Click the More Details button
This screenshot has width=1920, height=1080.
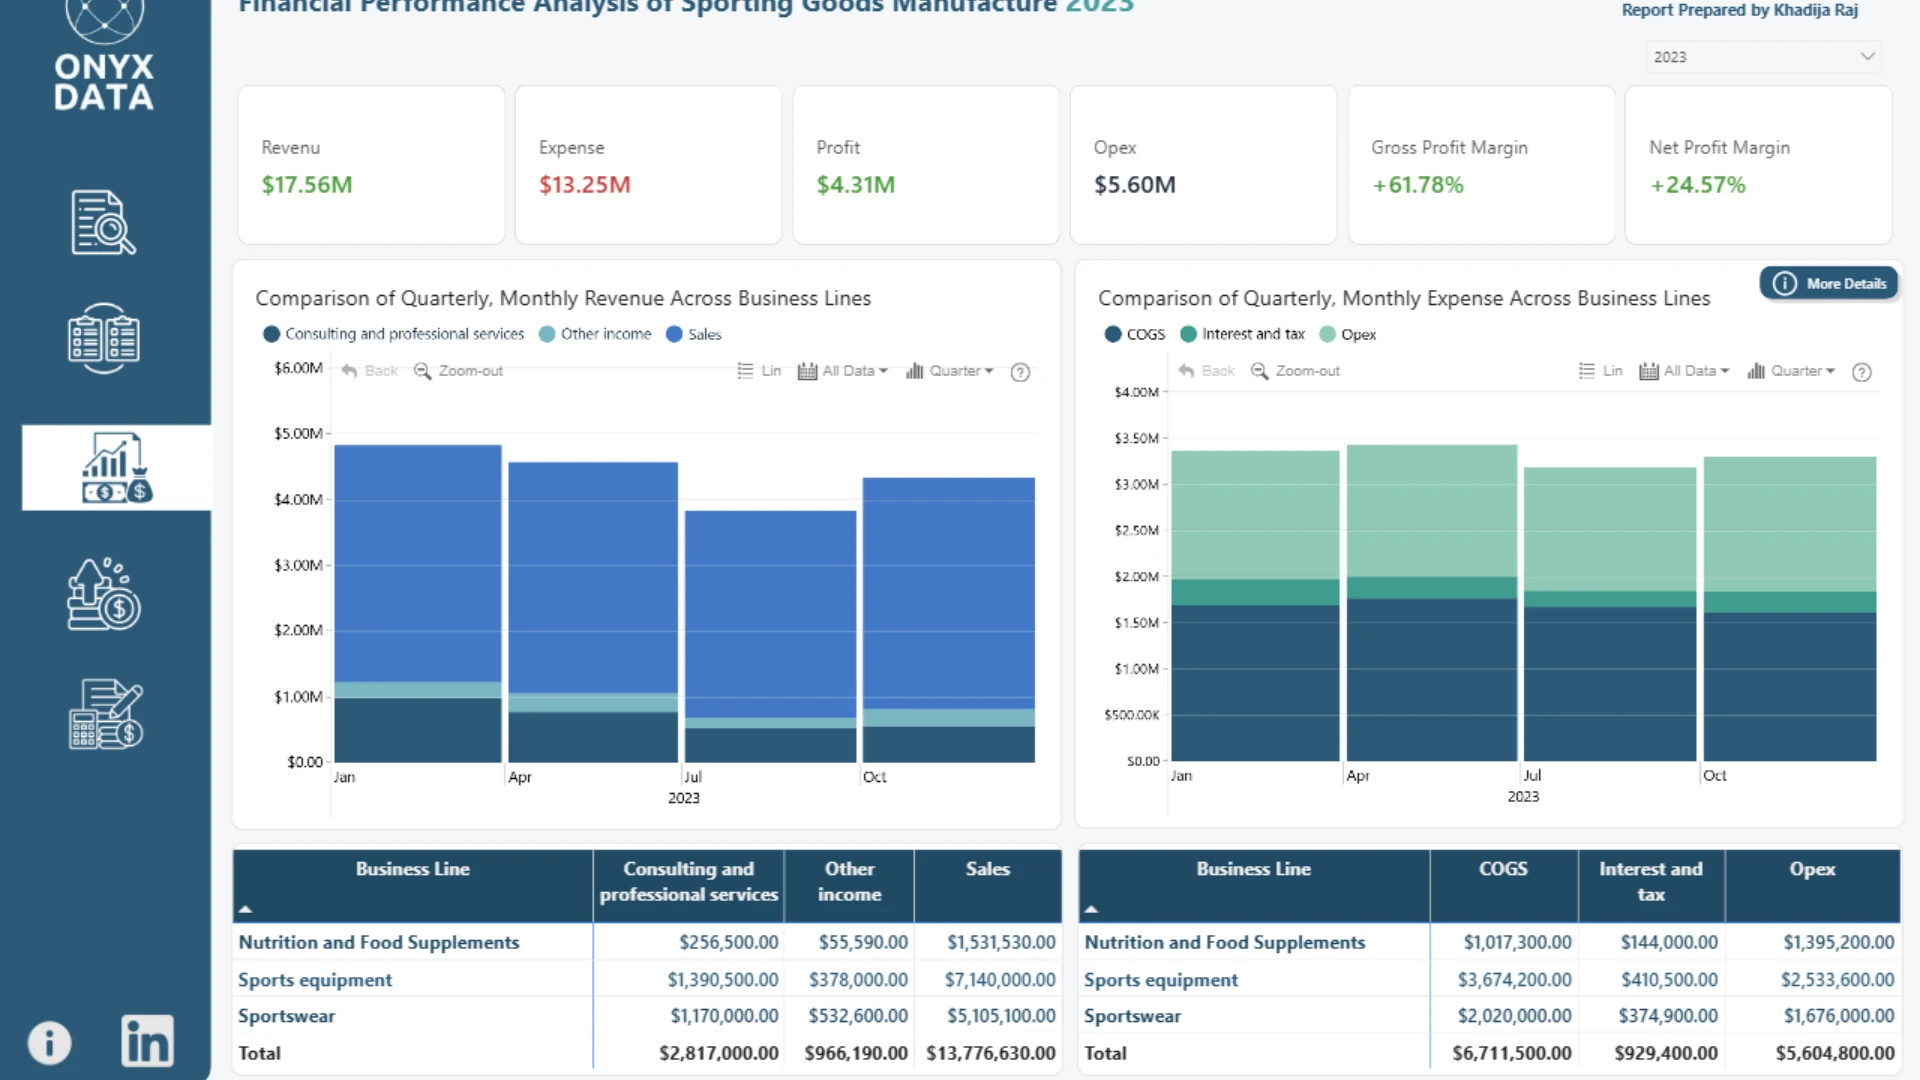tap(1829, 284)
